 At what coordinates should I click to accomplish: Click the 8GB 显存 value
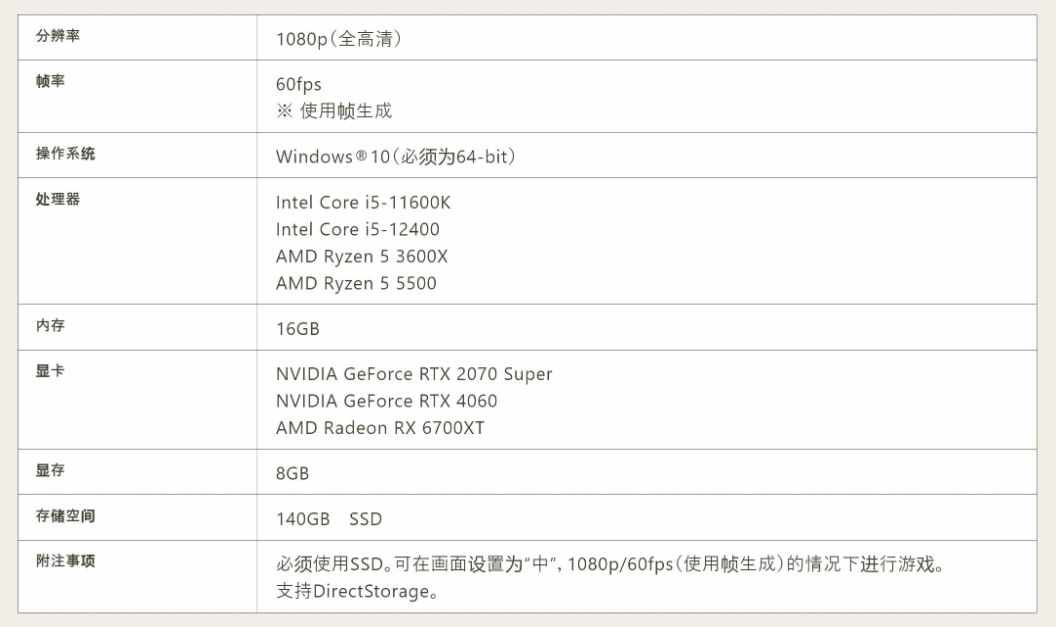click(x=292, y=473)
